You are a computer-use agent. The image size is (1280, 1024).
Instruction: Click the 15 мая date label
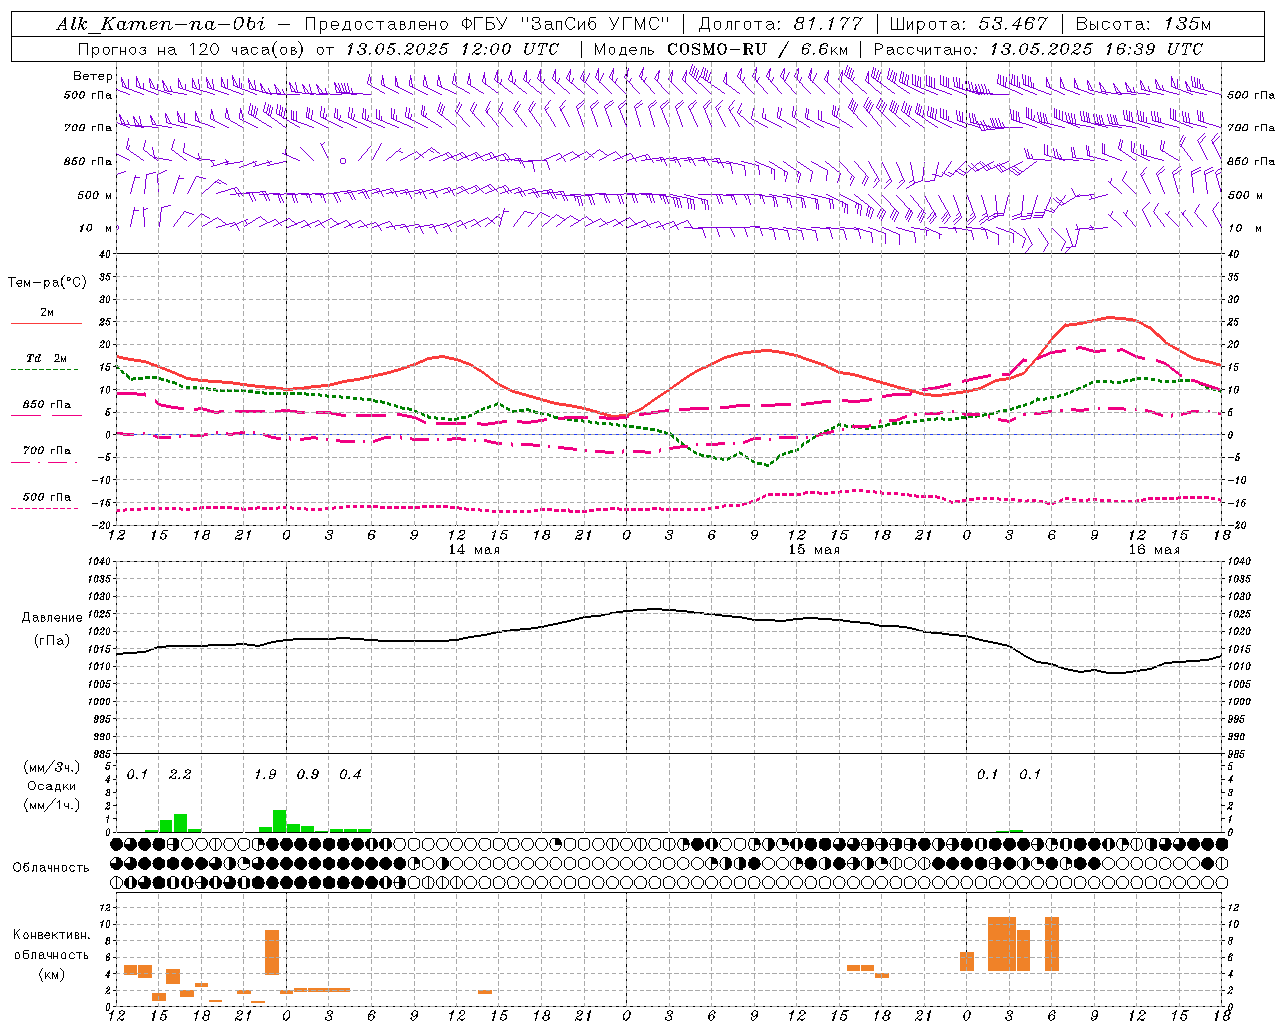[813, 550]
